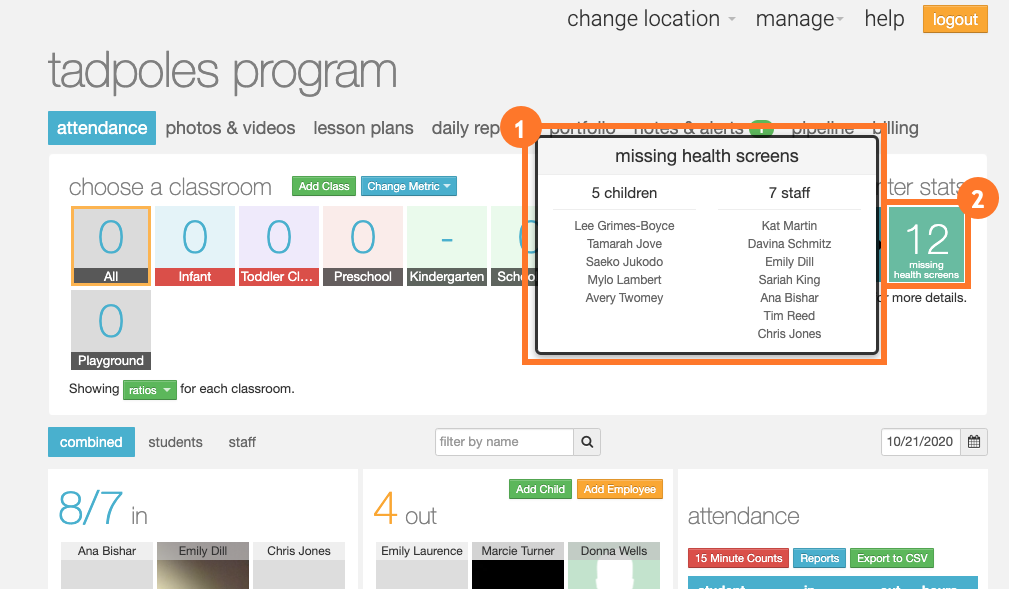The width and height of the screenshot is (1009, 589).
Task: Open the "Change Metric" dropdown
Action: coord(408,186)
